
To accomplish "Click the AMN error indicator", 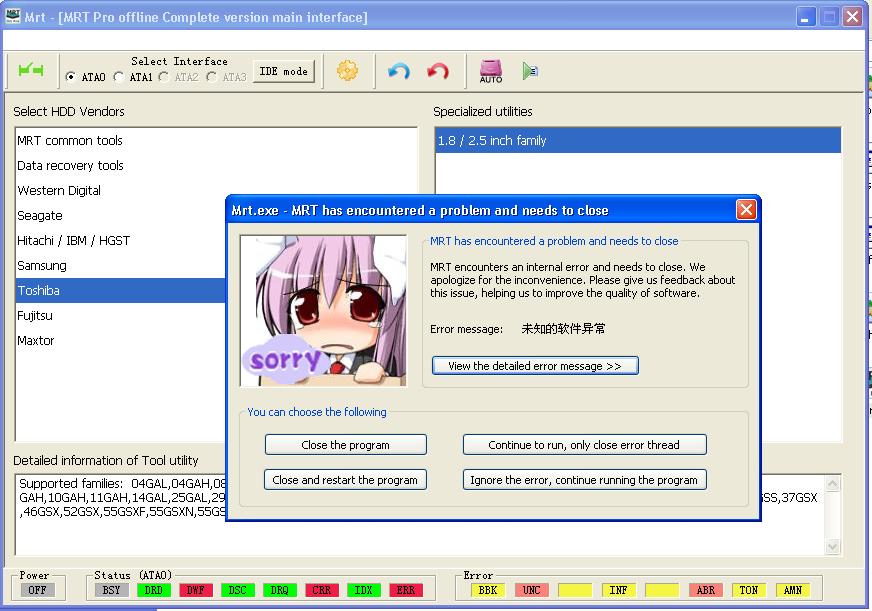I will click(x=793, y=590).
